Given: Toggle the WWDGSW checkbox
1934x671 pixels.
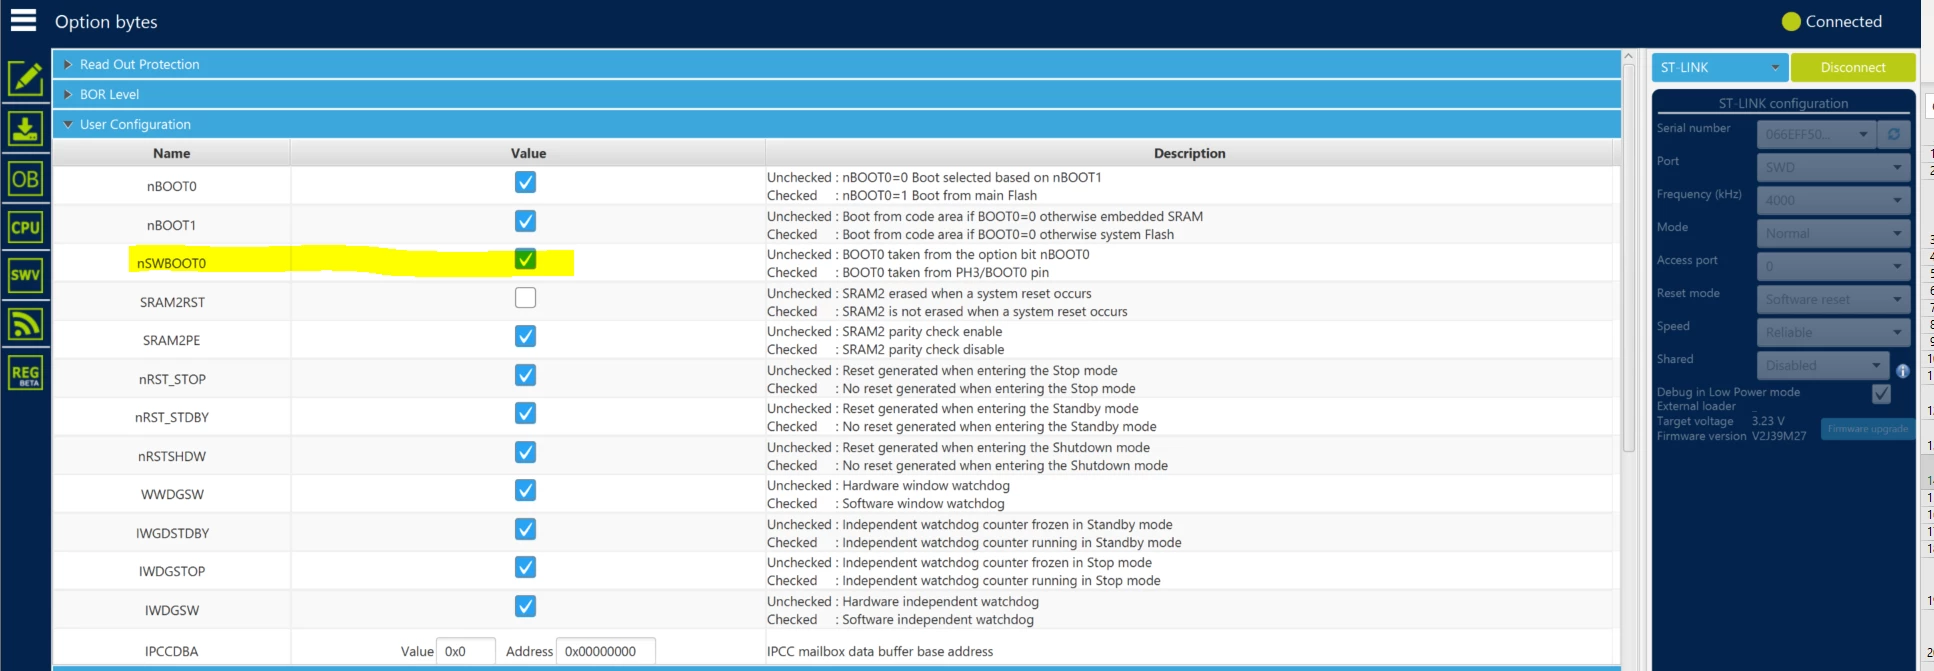Looking at the screenshot, I should pos(525,490).
